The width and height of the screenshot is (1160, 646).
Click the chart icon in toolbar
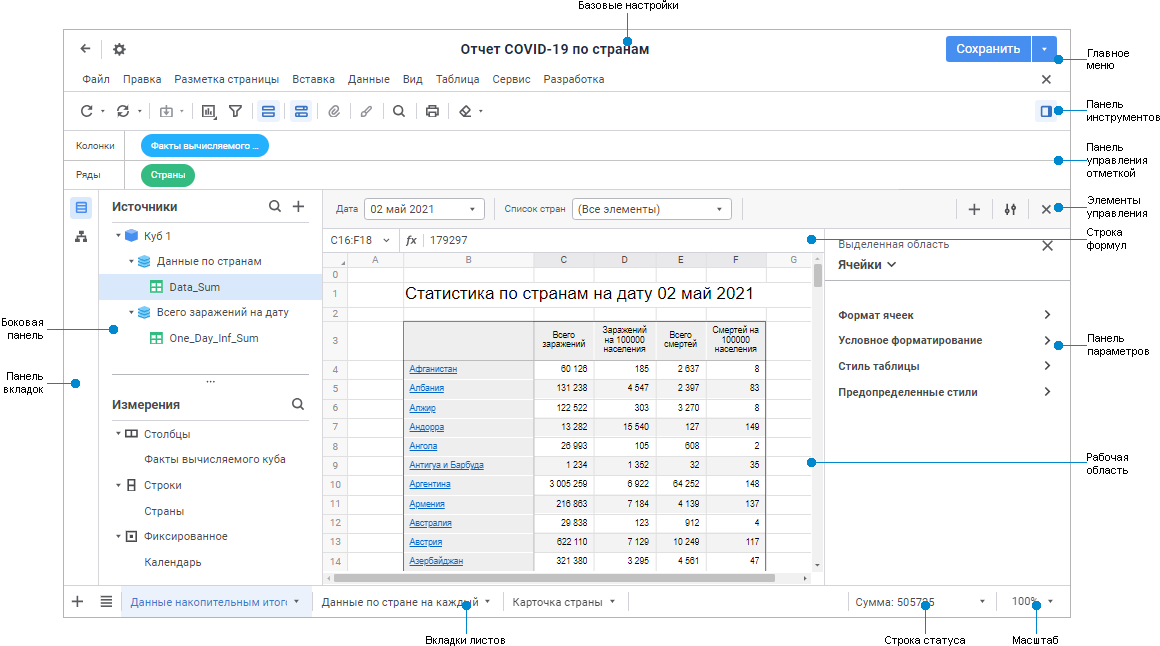click(209, 111)
